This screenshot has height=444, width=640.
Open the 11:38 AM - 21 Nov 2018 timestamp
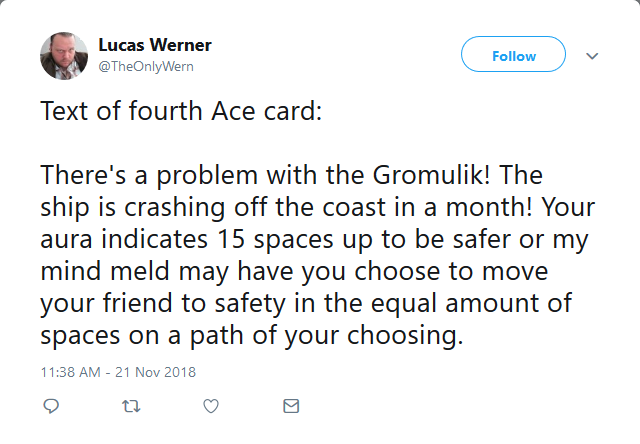pos(118,372)
